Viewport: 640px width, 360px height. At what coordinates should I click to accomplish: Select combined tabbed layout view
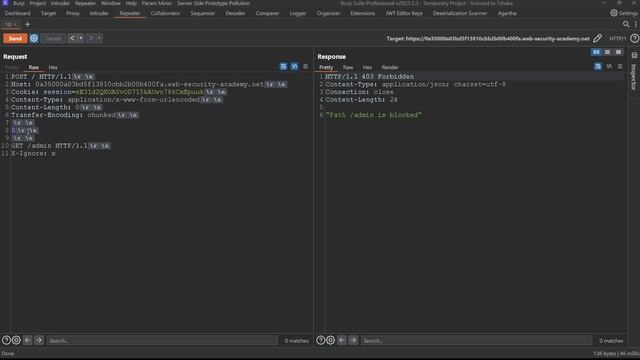click(618, 52)
